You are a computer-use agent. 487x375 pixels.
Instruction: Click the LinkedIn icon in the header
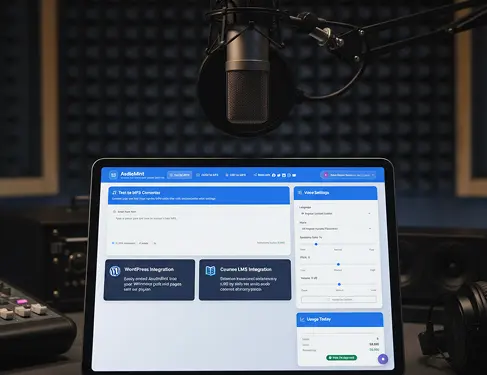(x=284, y=175)
